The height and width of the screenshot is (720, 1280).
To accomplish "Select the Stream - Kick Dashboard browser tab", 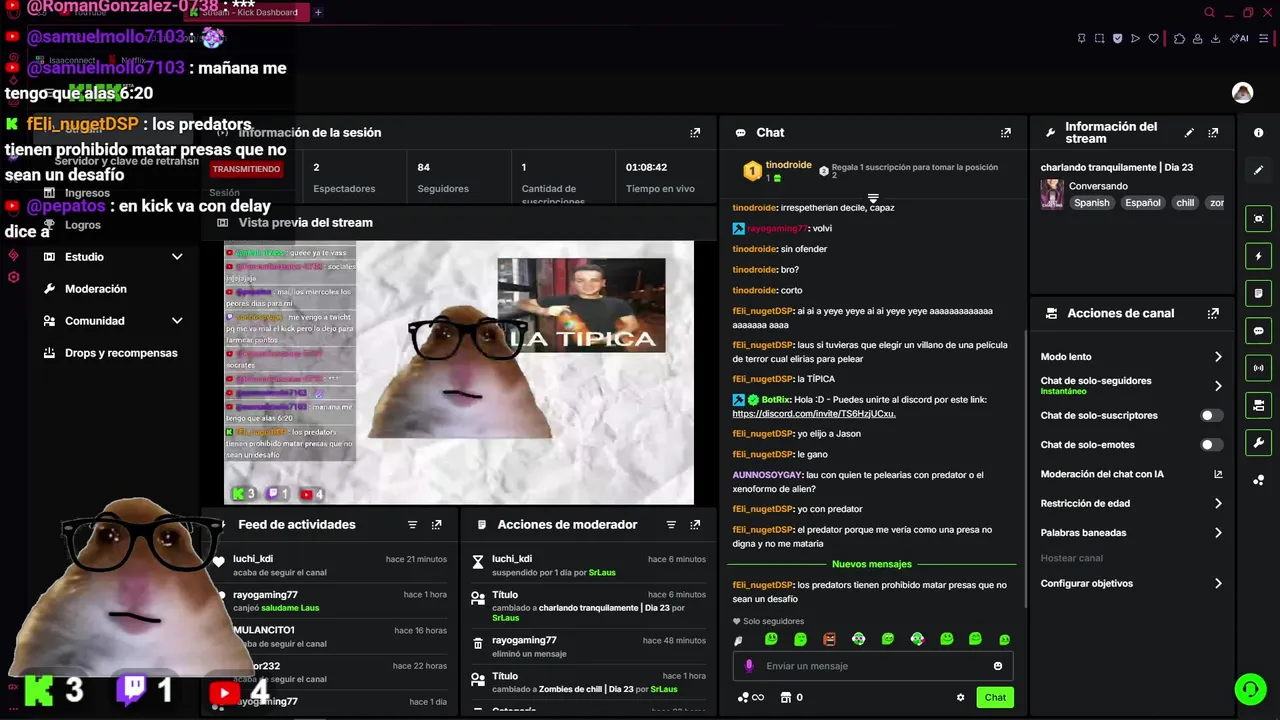I will pyautogui.click(x=248, y=12).
